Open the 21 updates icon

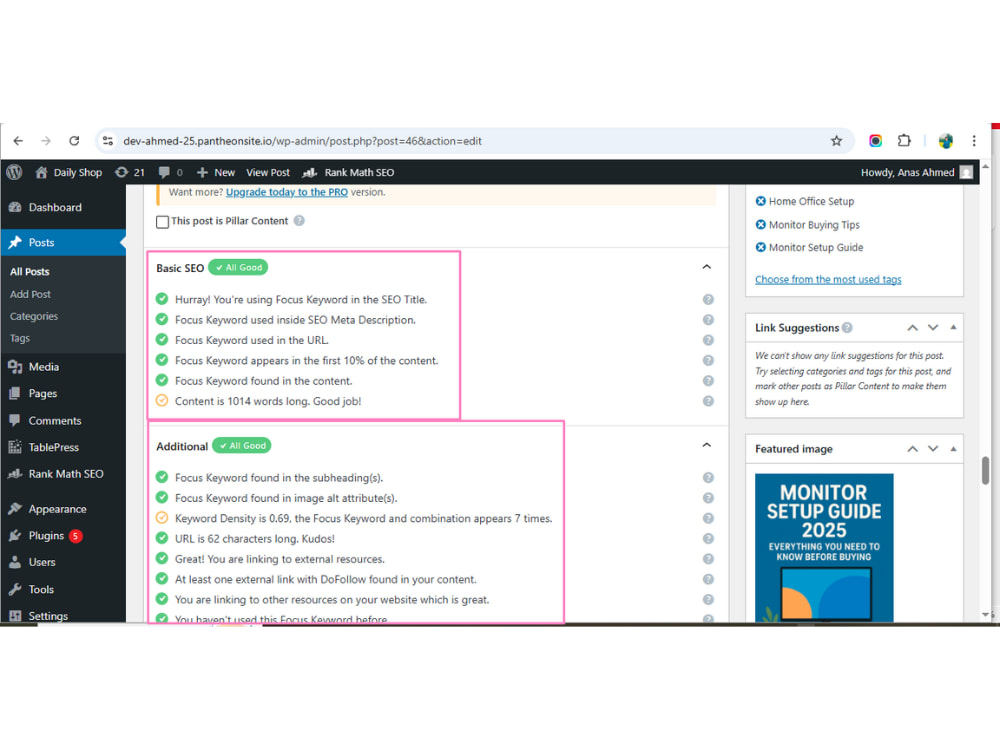pyautogui.click(x=129, y=172)
